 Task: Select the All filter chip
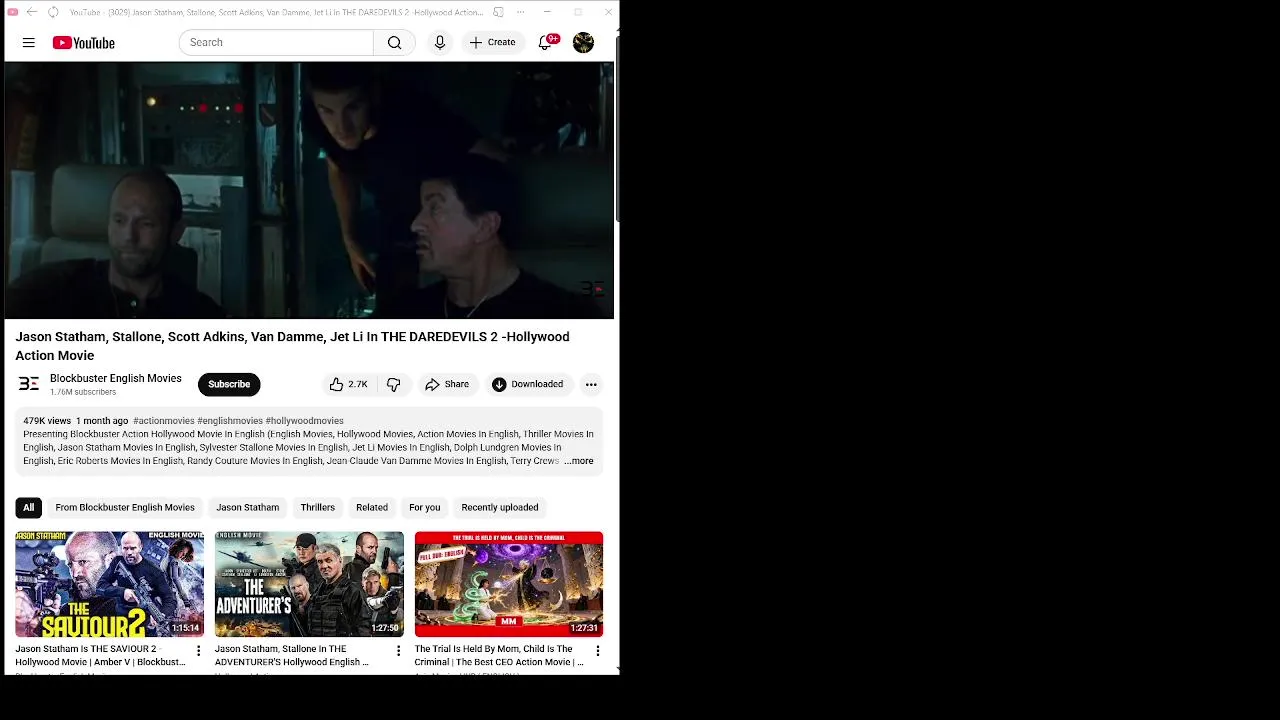tap(29, 507)
